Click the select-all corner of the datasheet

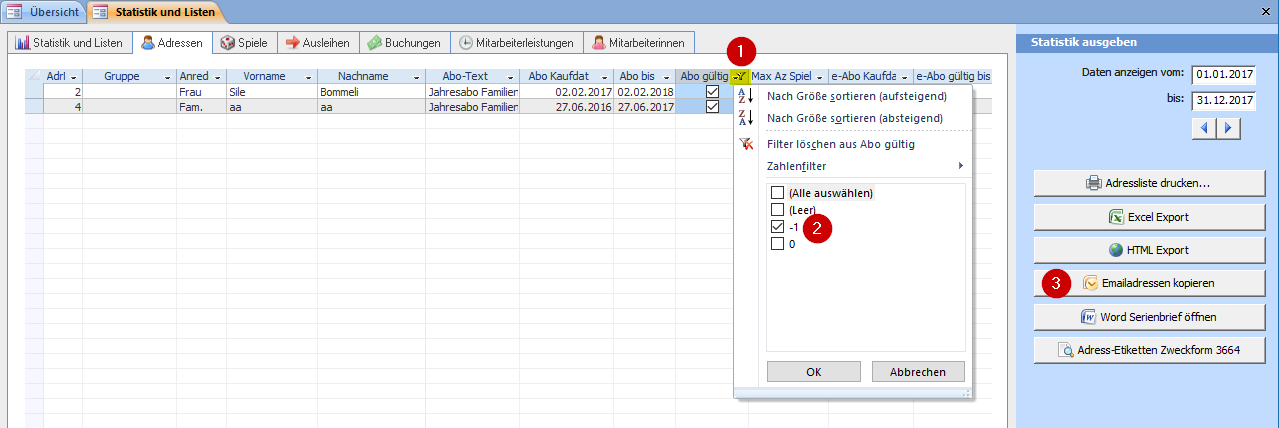click(34, 77)
